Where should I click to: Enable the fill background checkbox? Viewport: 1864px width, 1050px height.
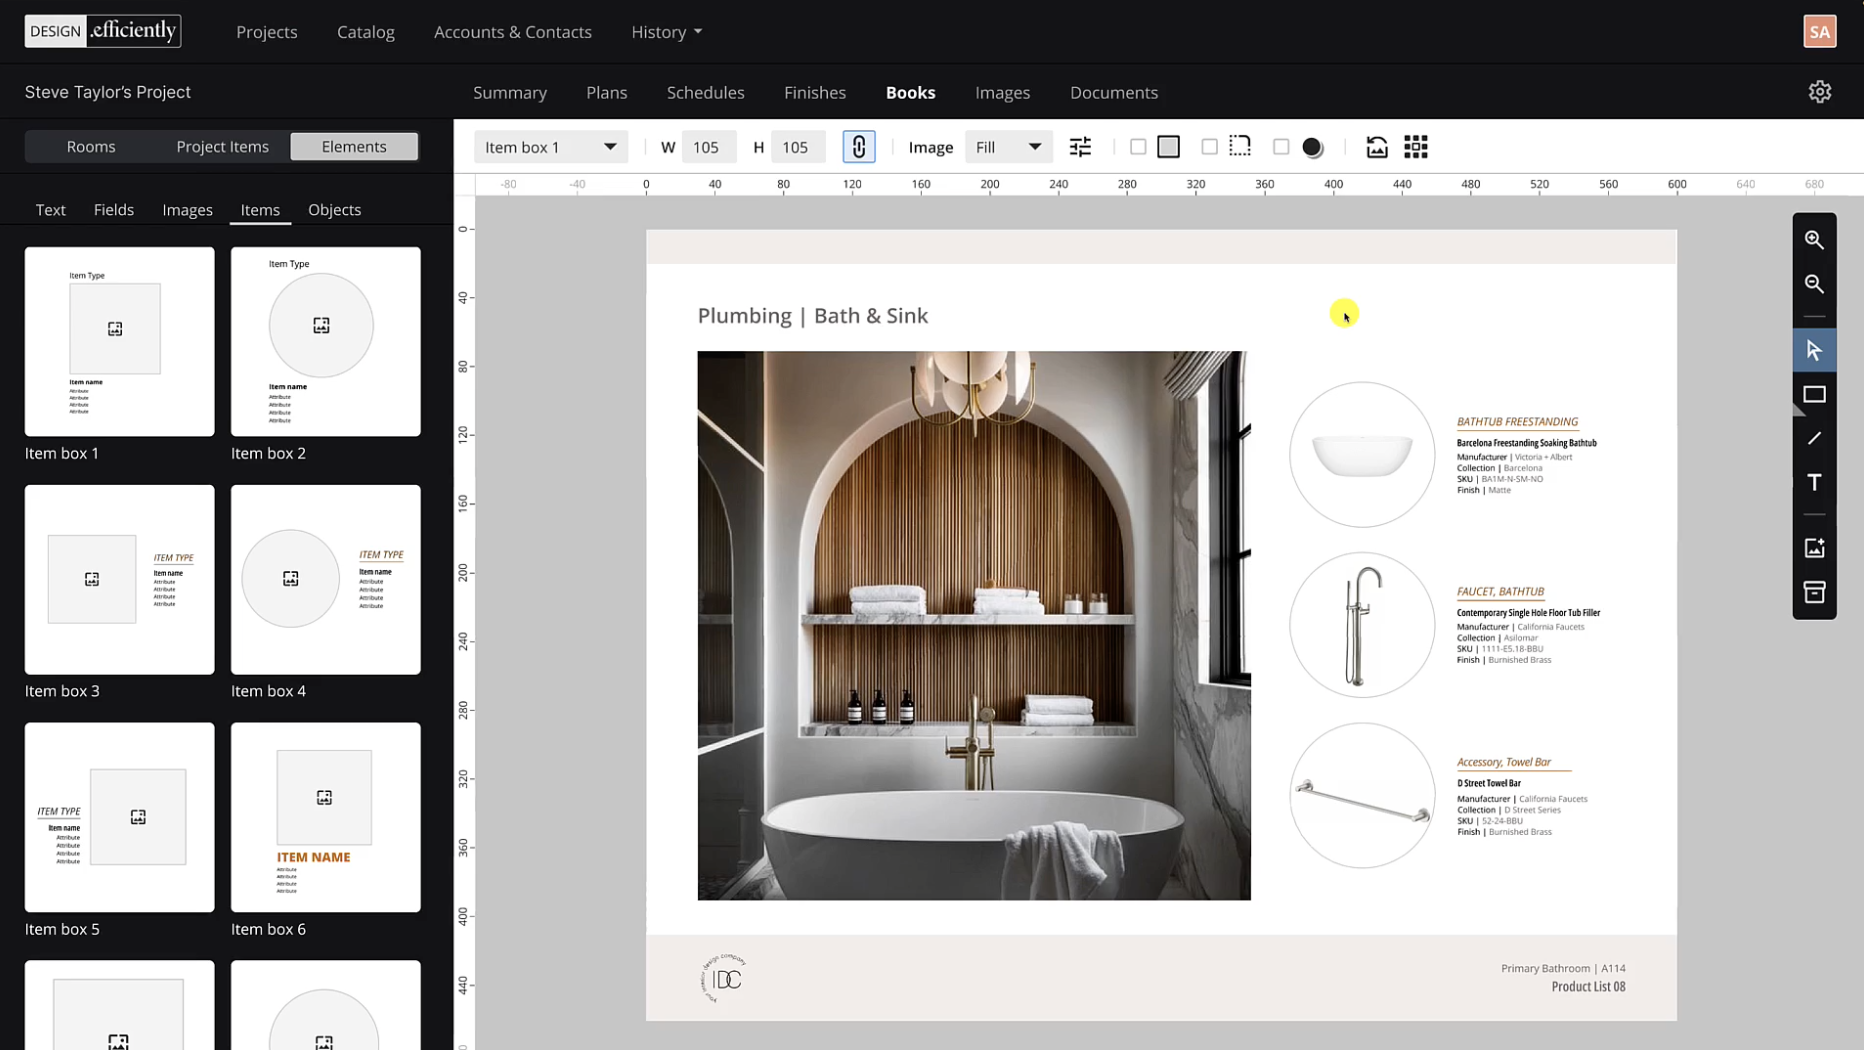click(1138, 147)
